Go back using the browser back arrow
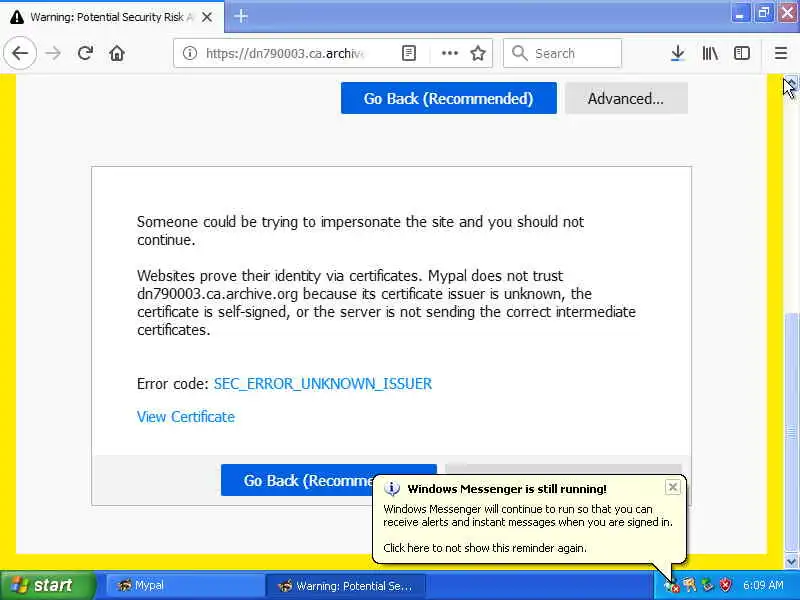The height and width of the screenshot is (600, 800). click(20, 53)
